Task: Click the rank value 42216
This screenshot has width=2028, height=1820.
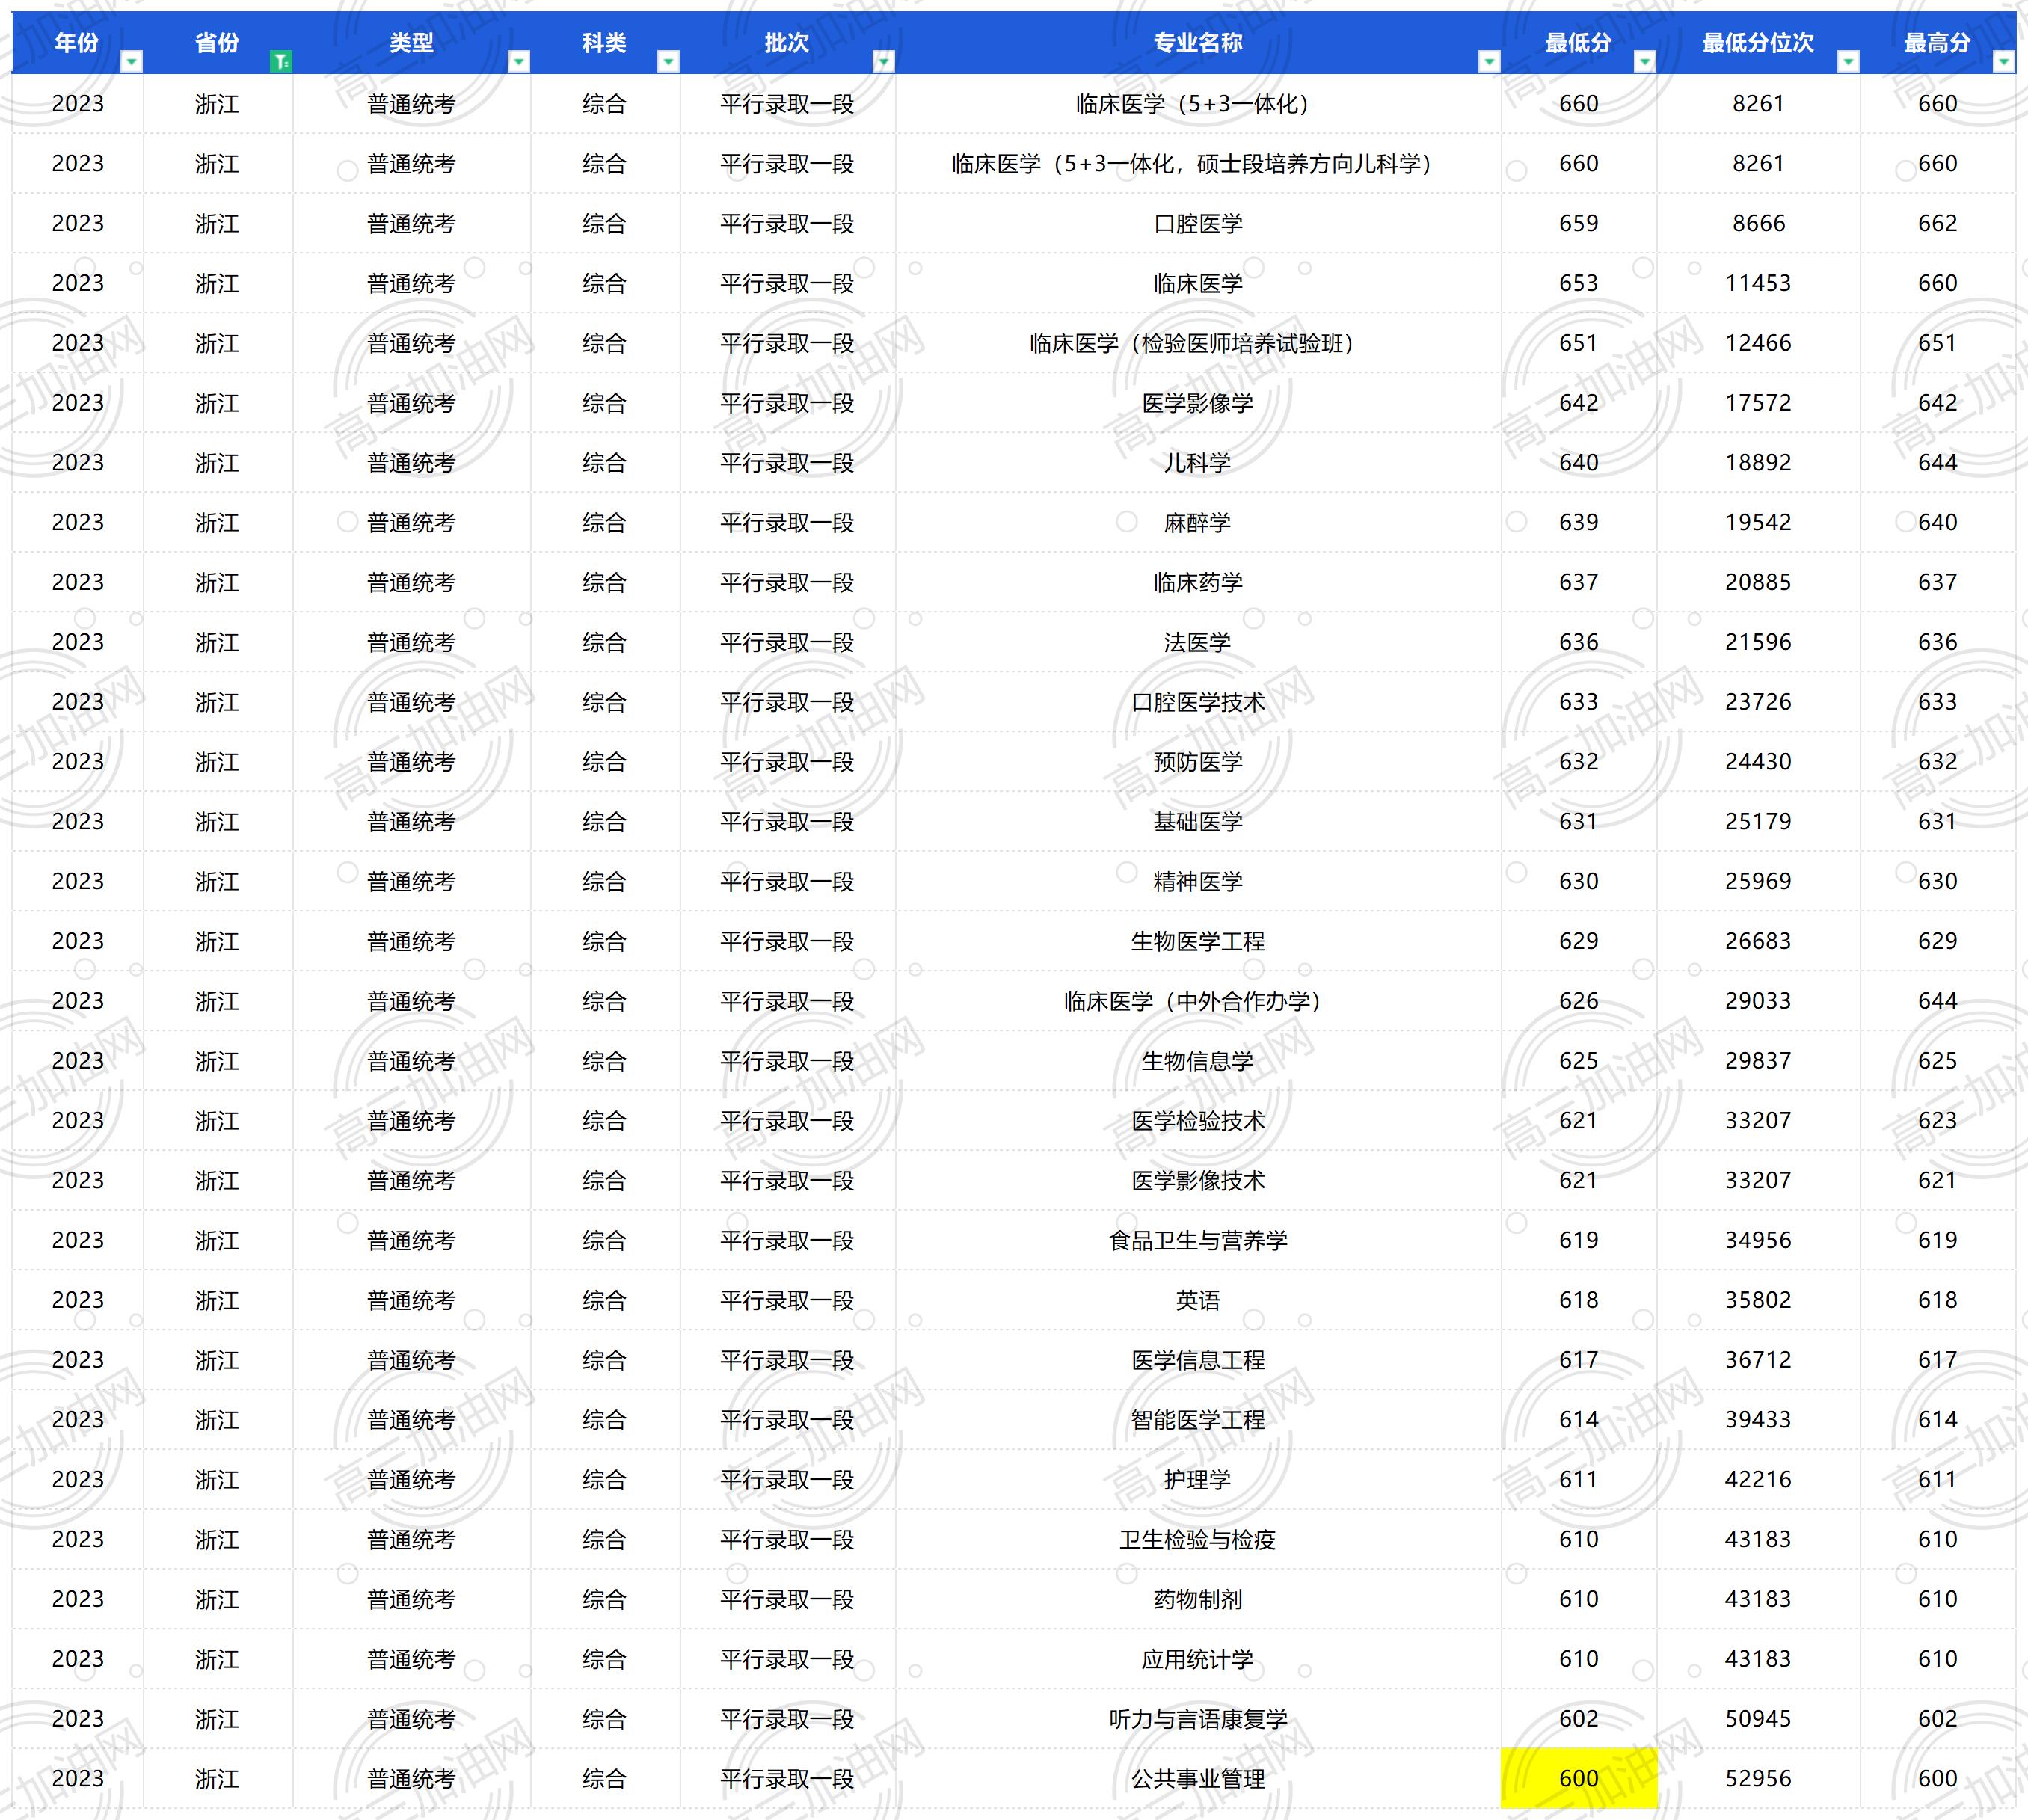Action: (x=1758, y=1480)
